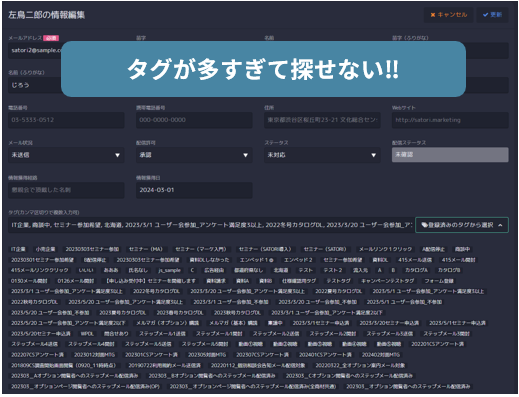The image size is (519, 397).
Task: Select the セミナー (MA) tag
Action: coord(146,249)
